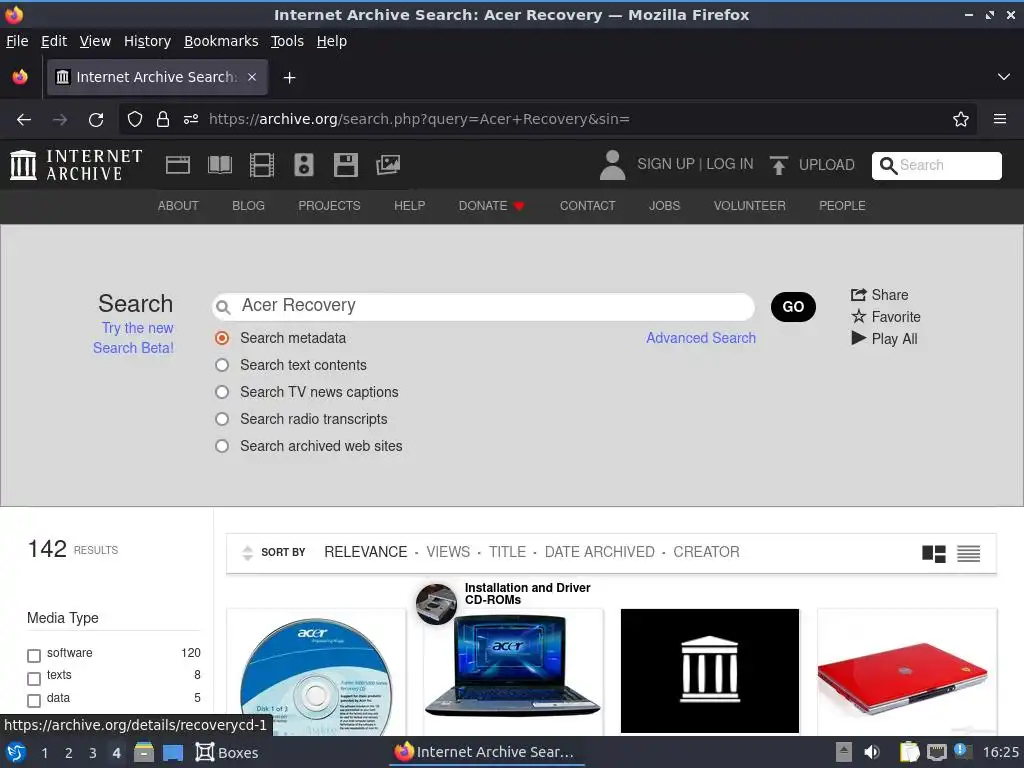Image resolution: width=1024 pixels, height=768 pixels.
Task: Click Favorite to save this search
Action: (886, 317)
